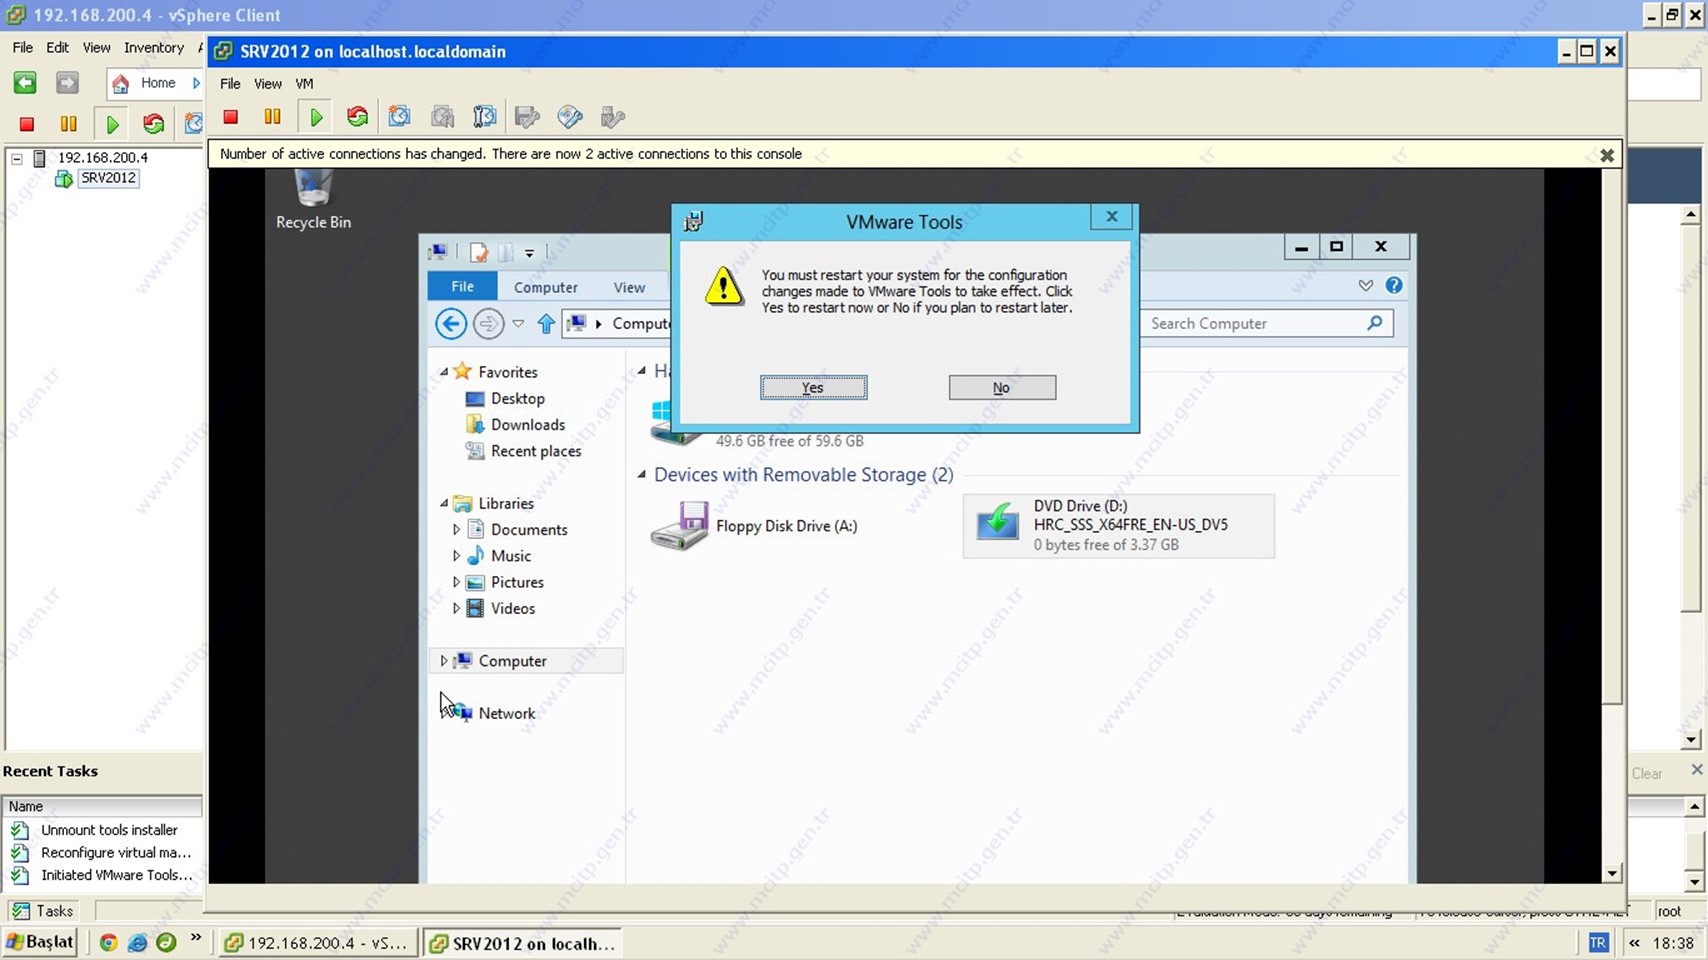This screenshot has height=960, width=1708.
Task: Expand the Documents library node
Action: point(457,530)
